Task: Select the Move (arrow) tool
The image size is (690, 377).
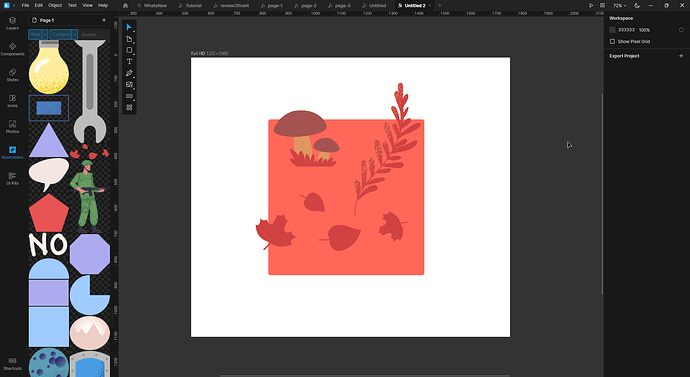Action: coord(129,27)
